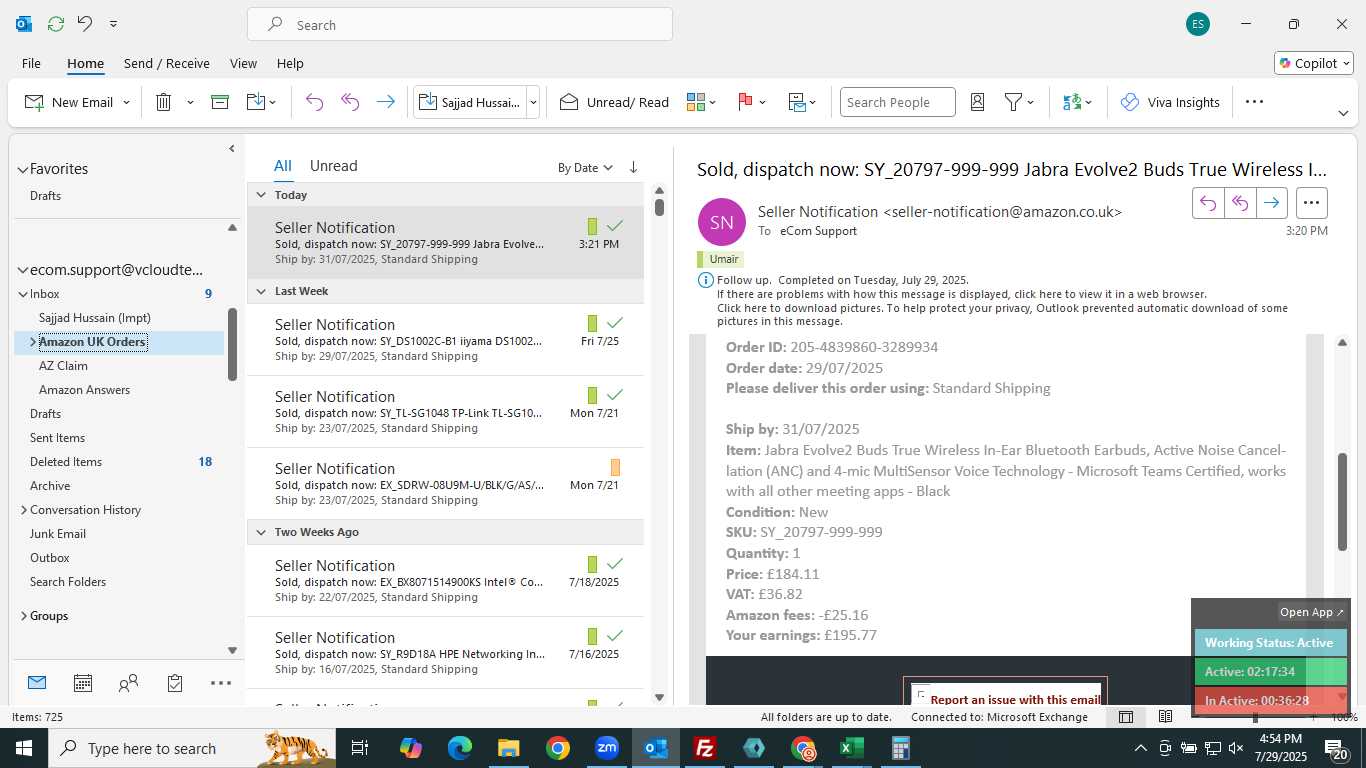Screen dimensions: 1366x768
Task: Click the ribbon more commands ellipsis
Action: pyautogui.click(x=1254, y=101)
